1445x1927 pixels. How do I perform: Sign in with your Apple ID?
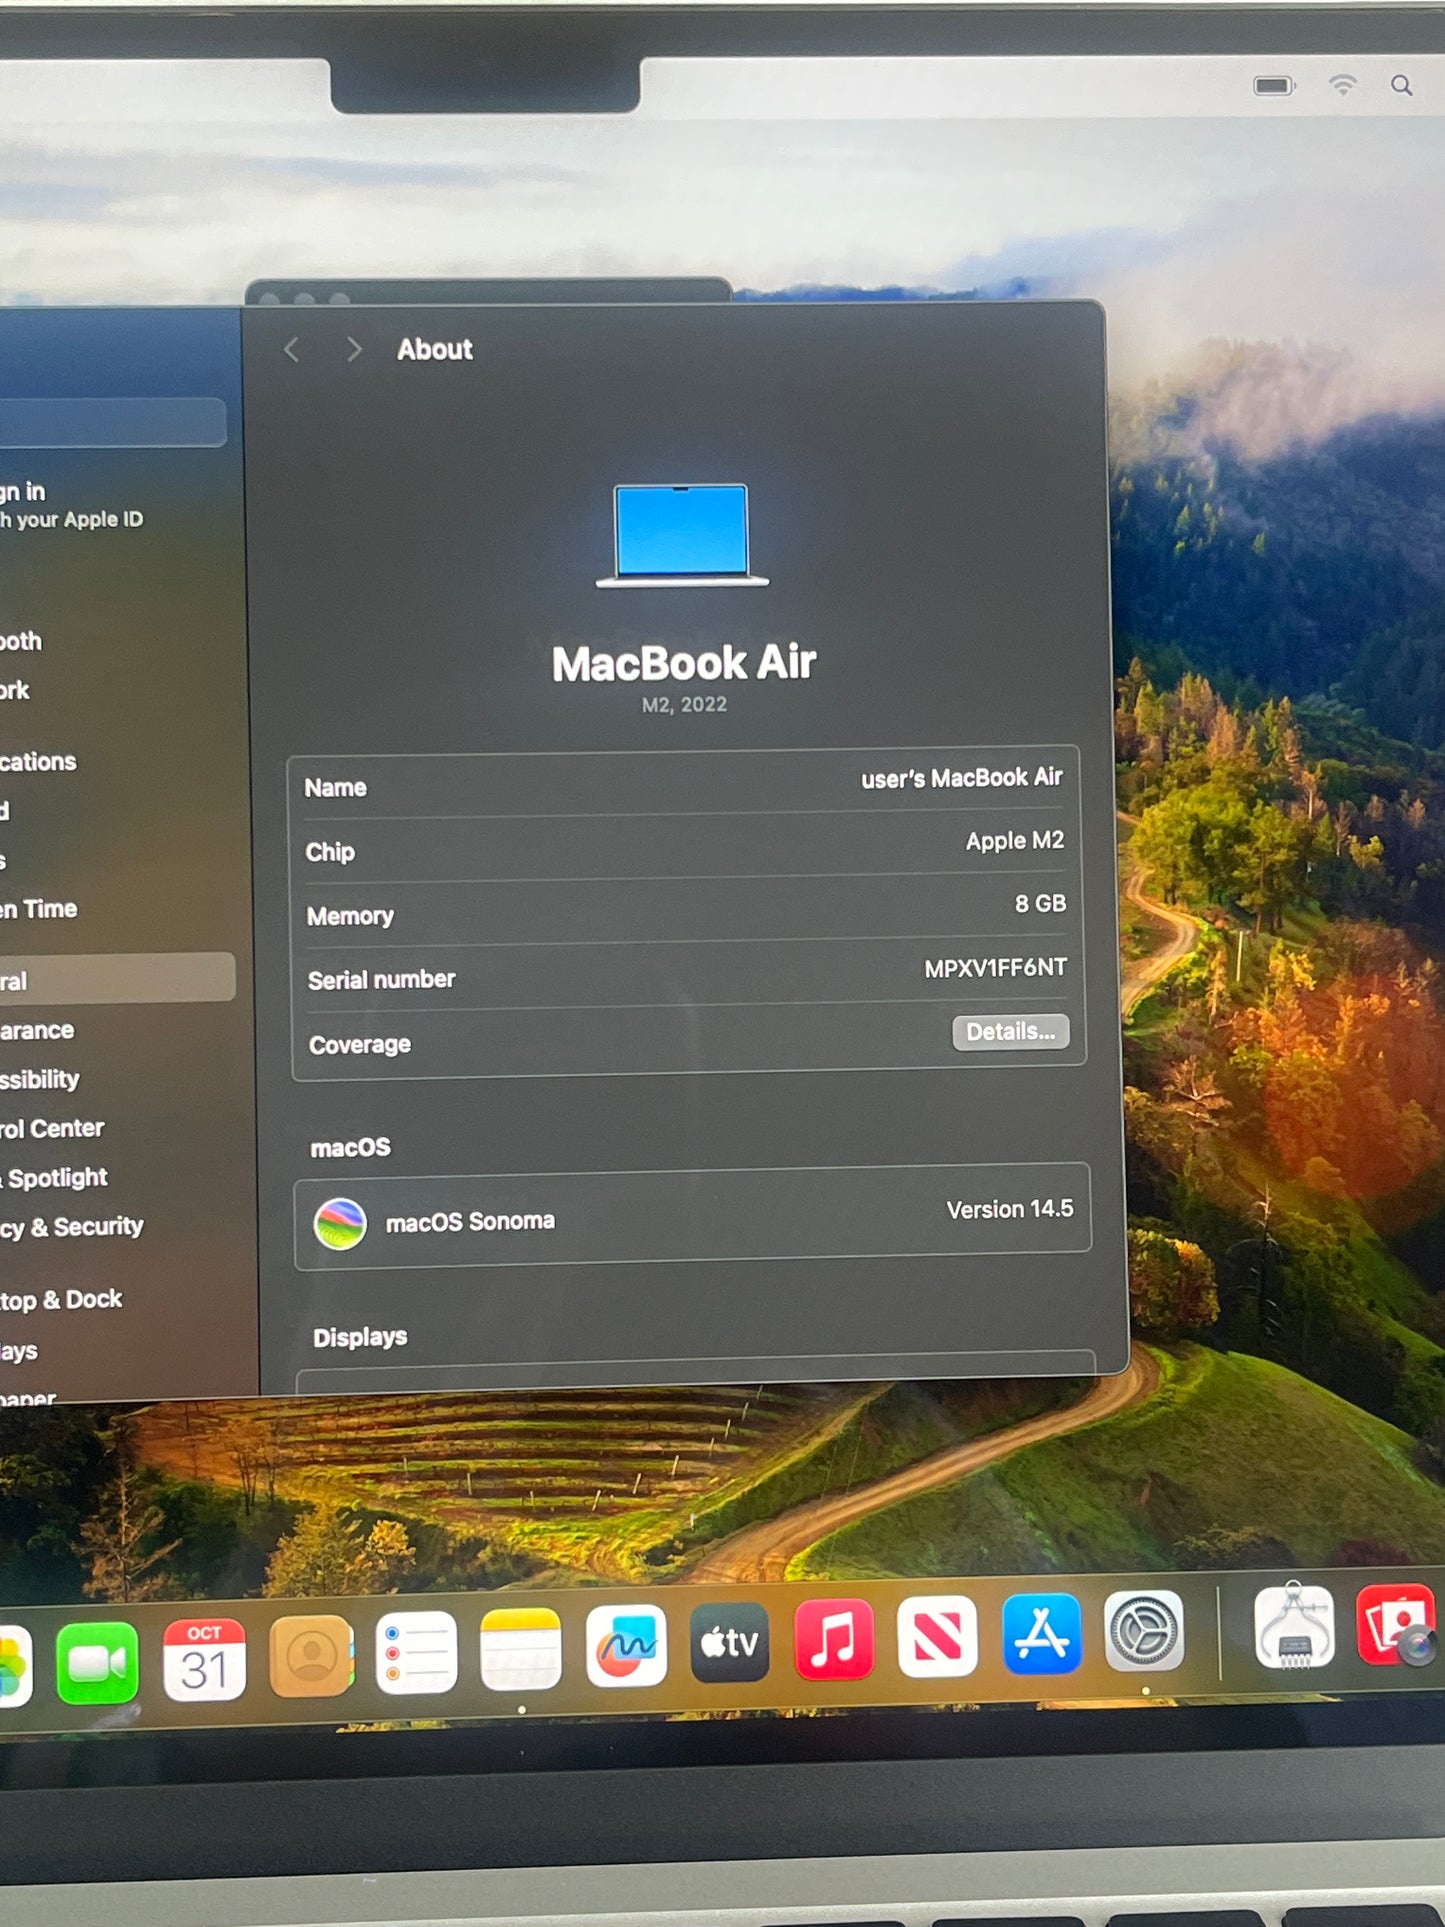point(71,505)
